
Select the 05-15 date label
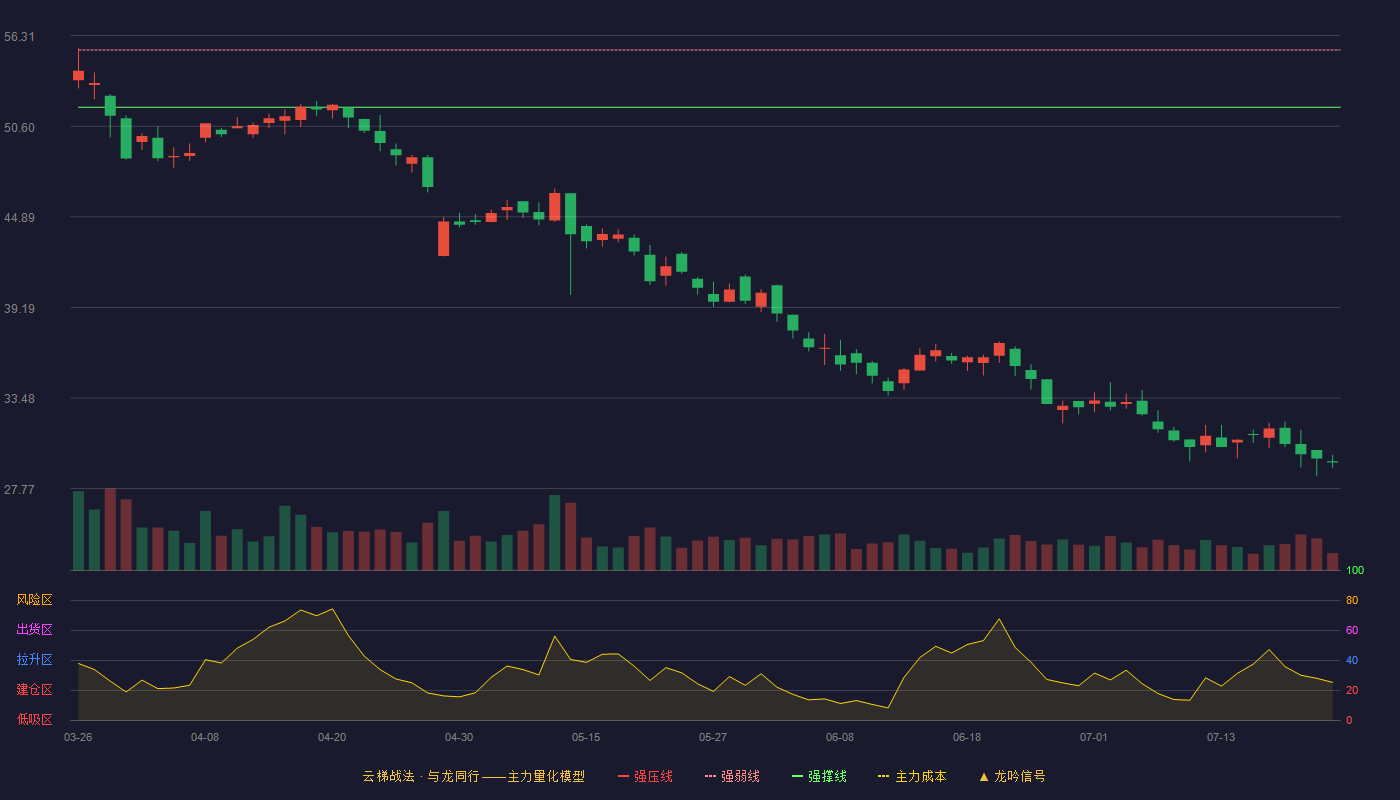(586, 737)
